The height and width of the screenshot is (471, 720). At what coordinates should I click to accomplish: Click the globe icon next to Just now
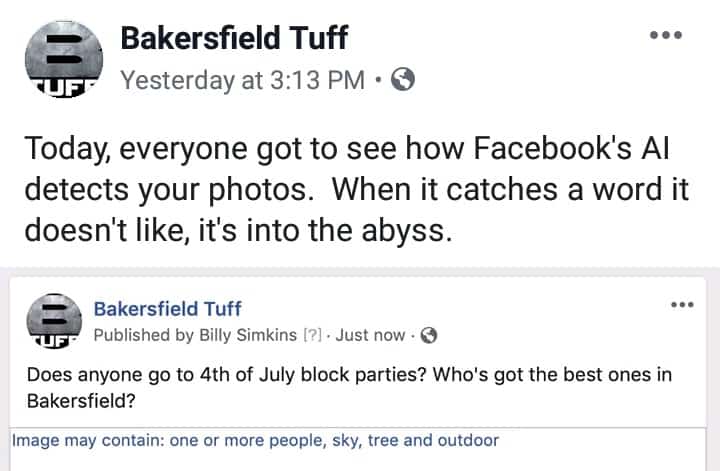click(x=428, y=336)
